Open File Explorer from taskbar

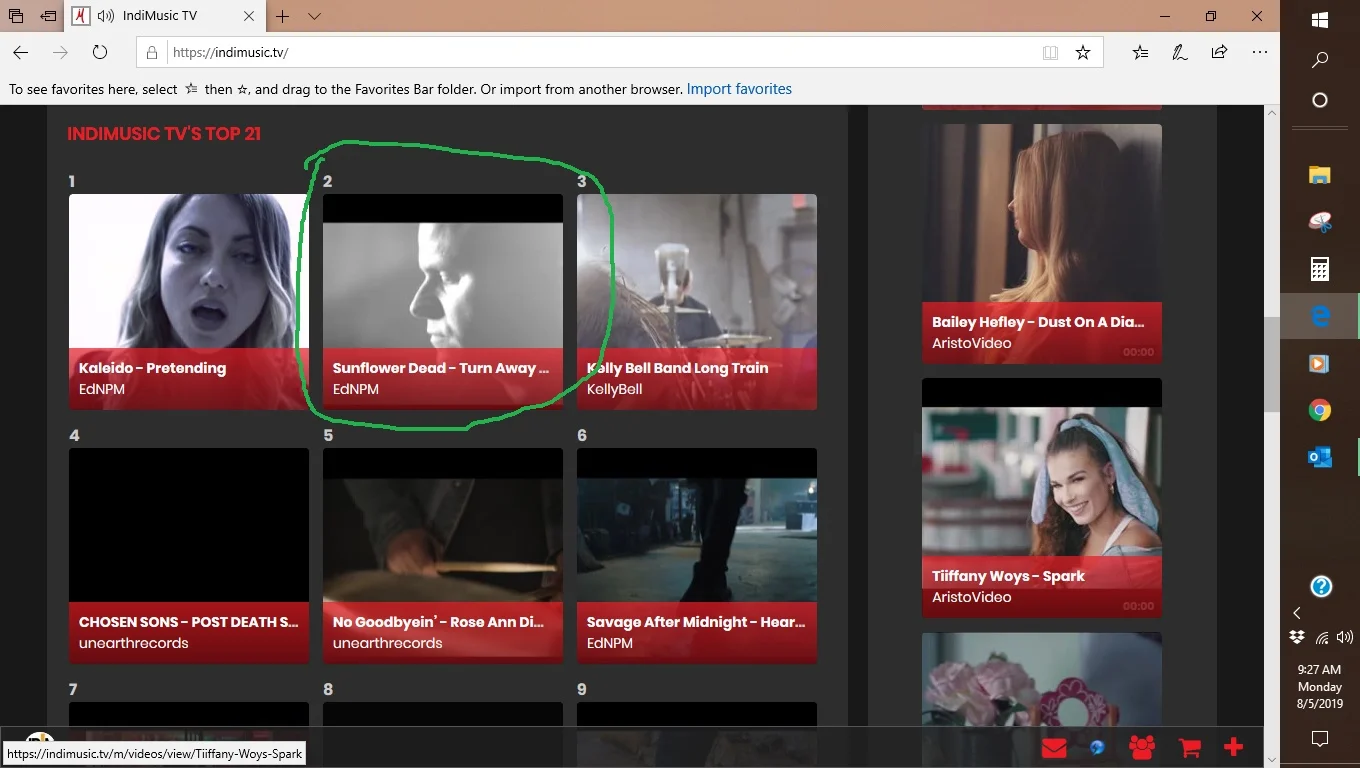(x=1320, y=175)
